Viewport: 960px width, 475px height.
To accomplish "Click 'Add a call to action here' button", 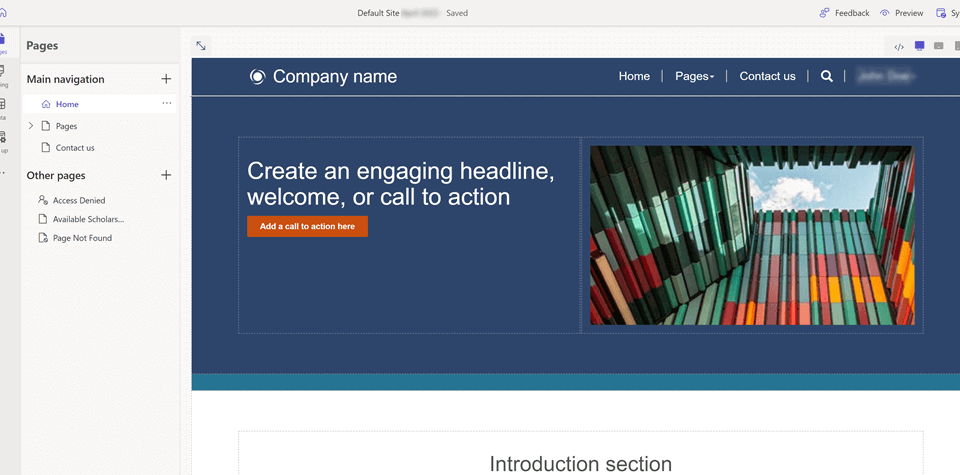I will pyautogui.click(x=307, y=227).
